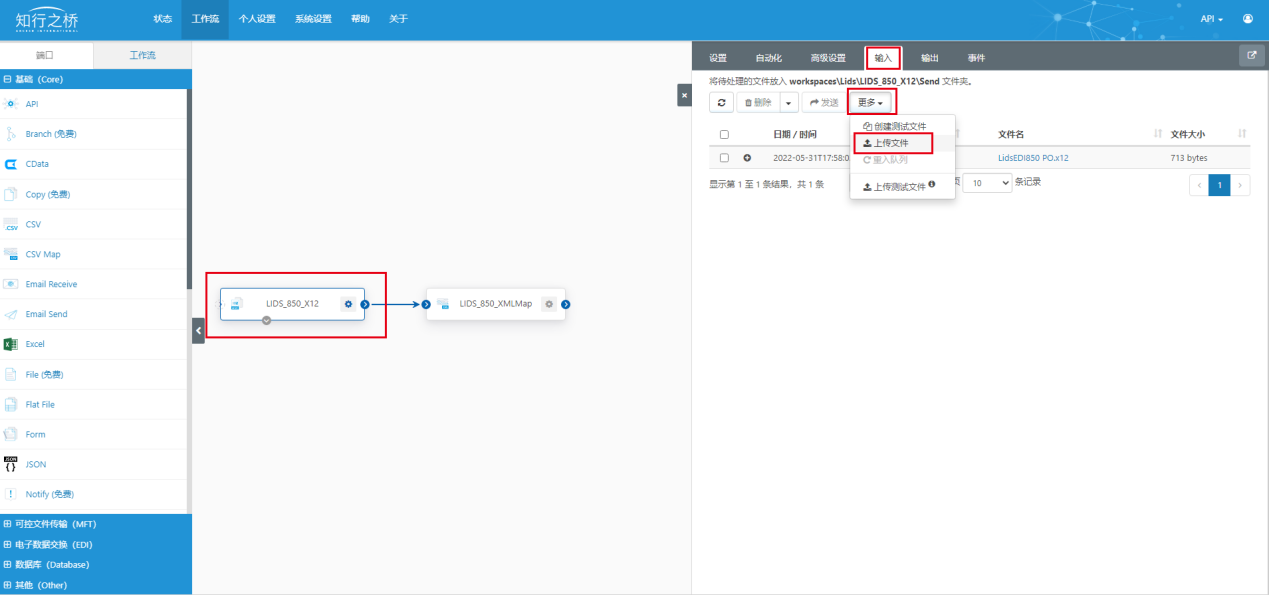Expand the 电子数据交换 (EDI) category
Screen dimensions: 1269x595
[x=51, y=544]
